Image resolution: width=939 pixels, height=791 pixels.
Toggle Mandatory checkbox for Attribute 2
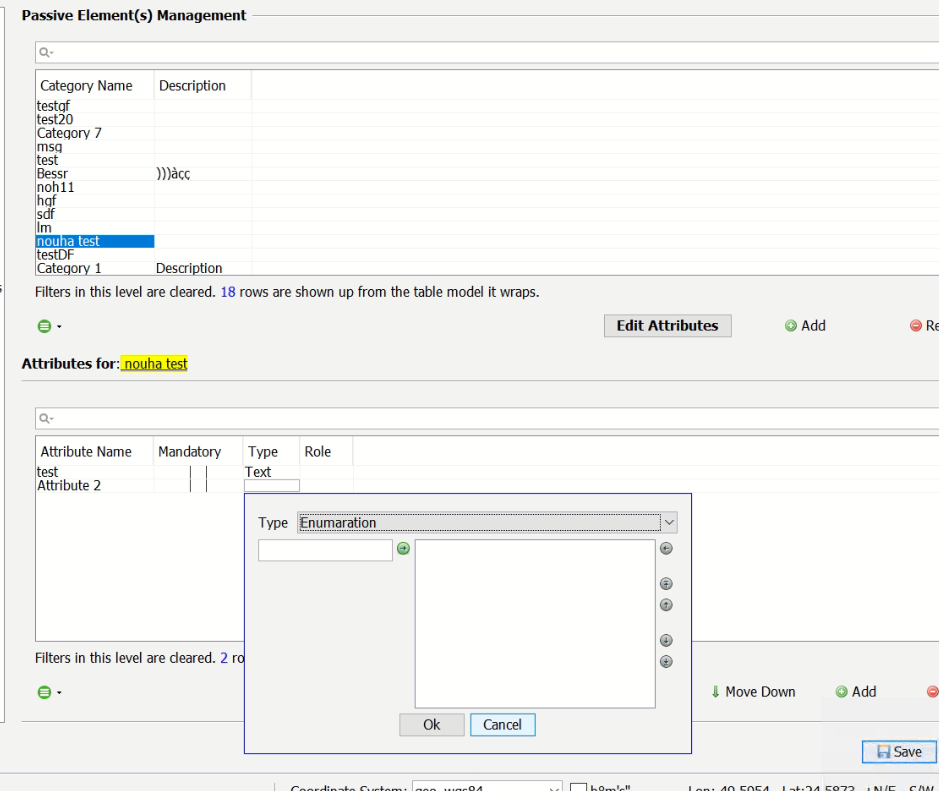[x=198, y=486]
